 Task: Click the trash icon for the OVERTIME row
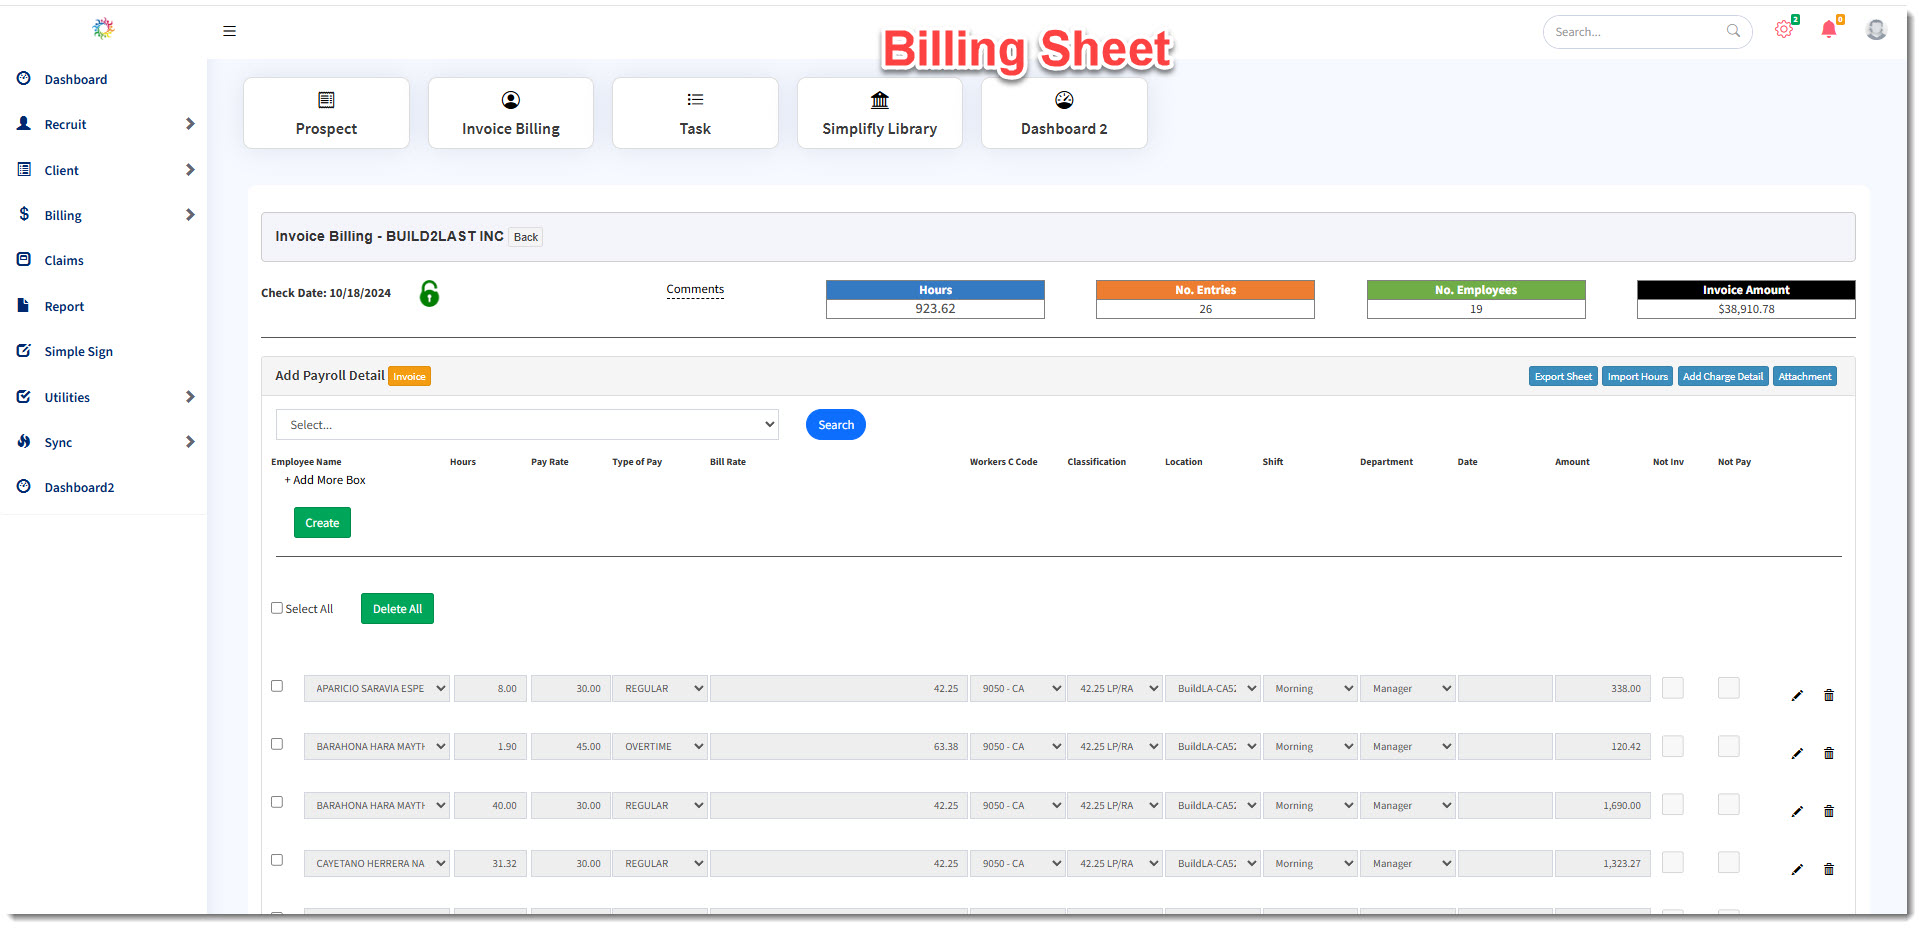1829,753
